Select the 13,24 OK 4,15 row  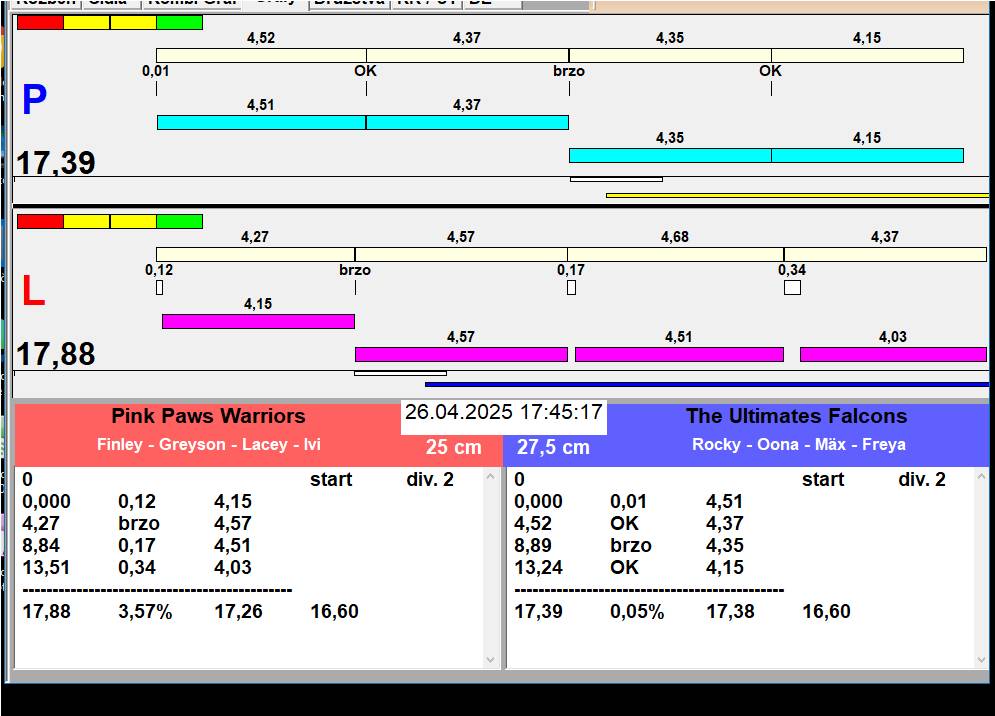(x=629, y=567)
